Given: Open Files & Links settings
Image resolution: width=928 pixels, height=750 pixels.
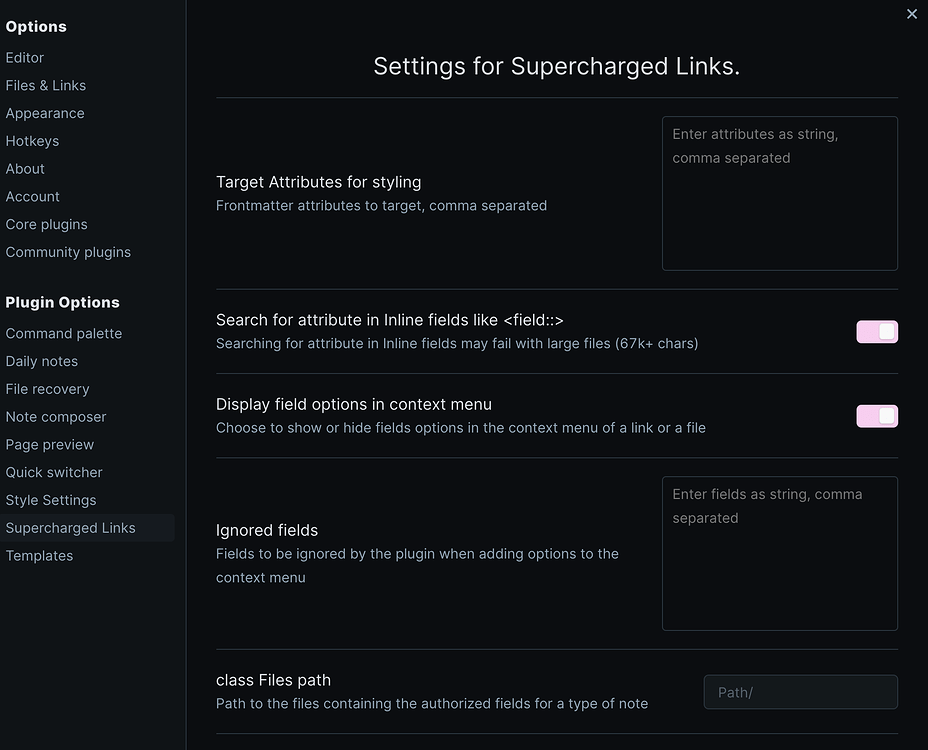Looking at the screenshot, I should (46, 85).
